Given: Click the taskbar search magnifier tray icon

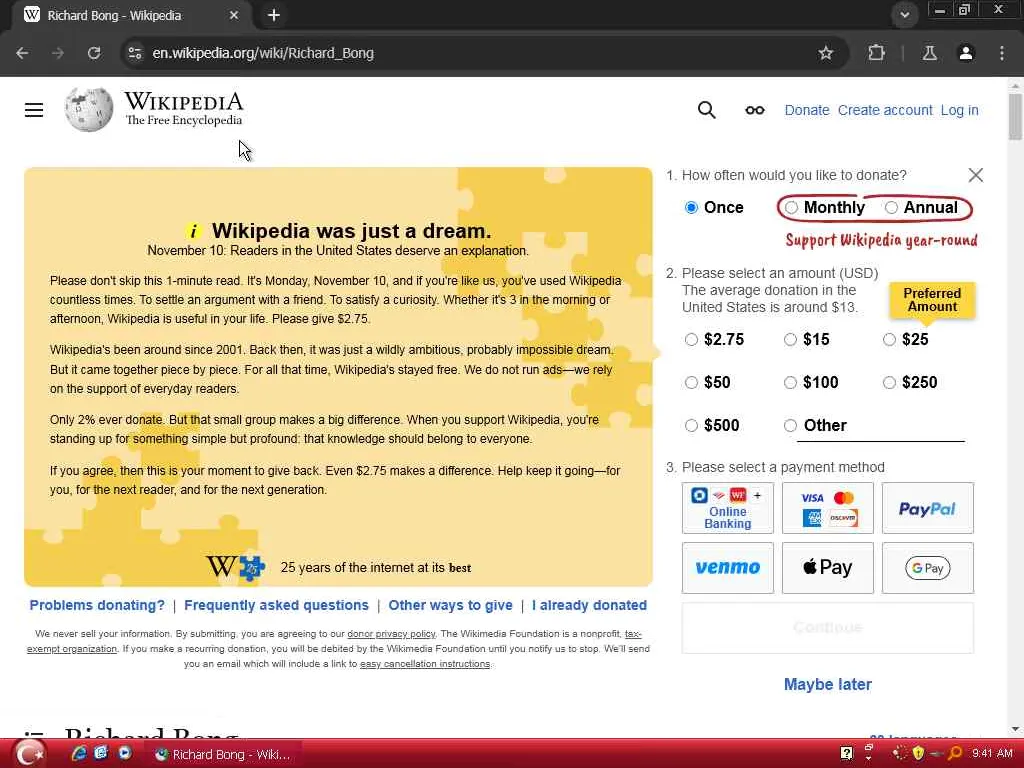Looking at the screenshot, I should point(954,754).
